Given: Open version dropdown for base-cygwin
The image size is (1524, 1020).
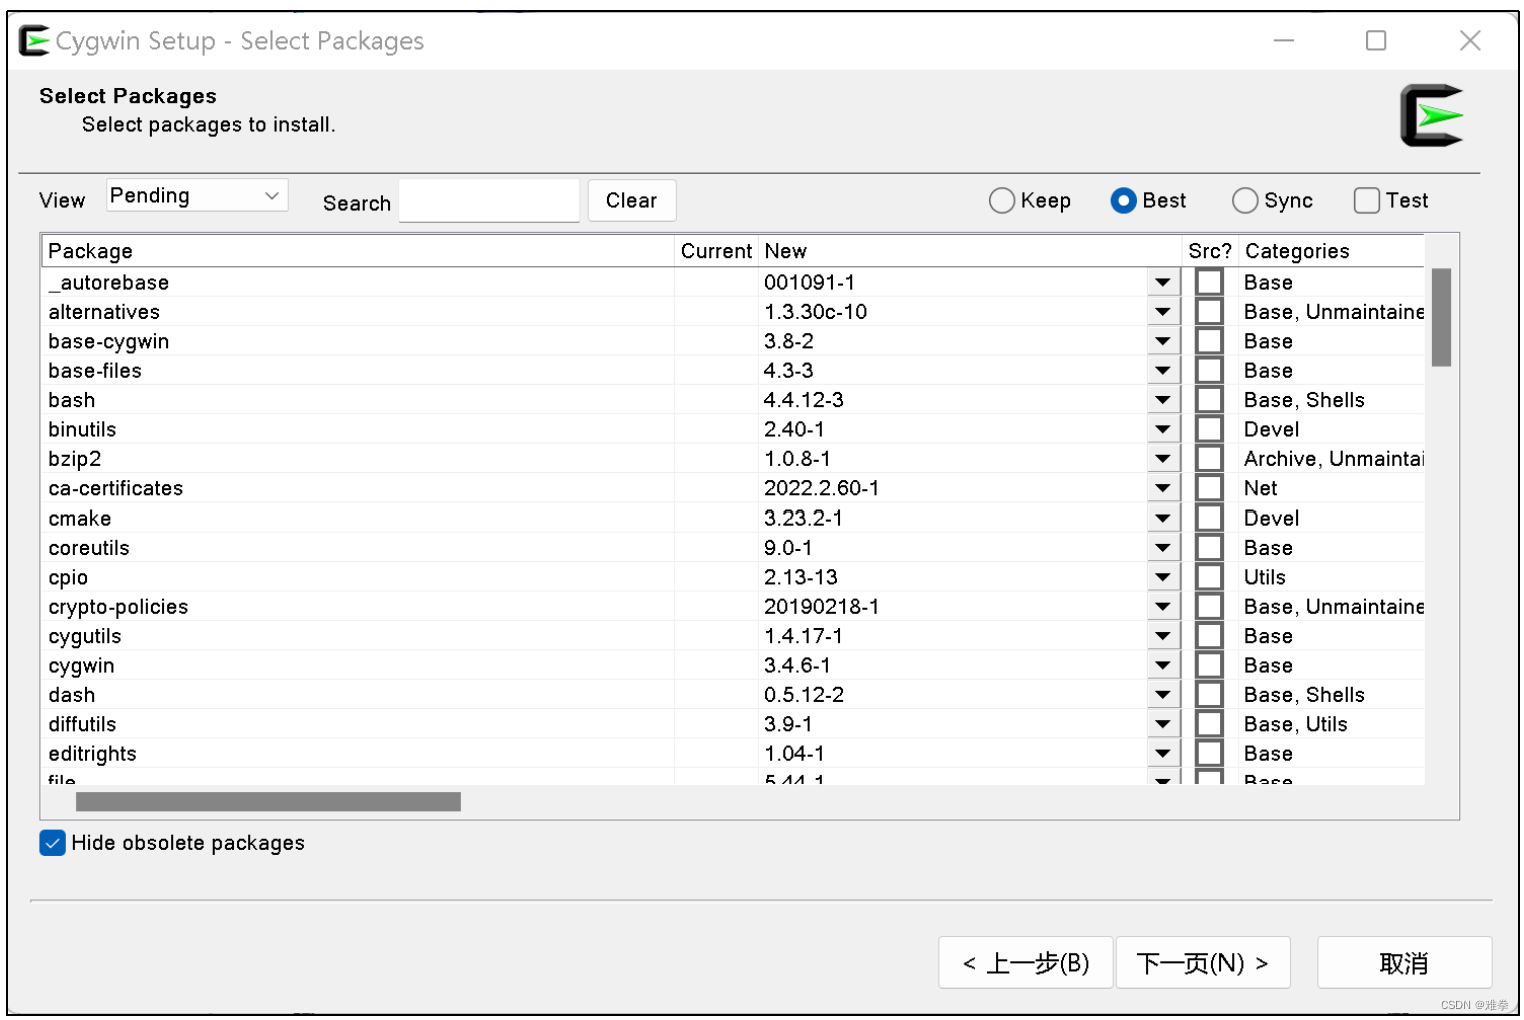Looking at the screenshot, I should coord(1162,341).
